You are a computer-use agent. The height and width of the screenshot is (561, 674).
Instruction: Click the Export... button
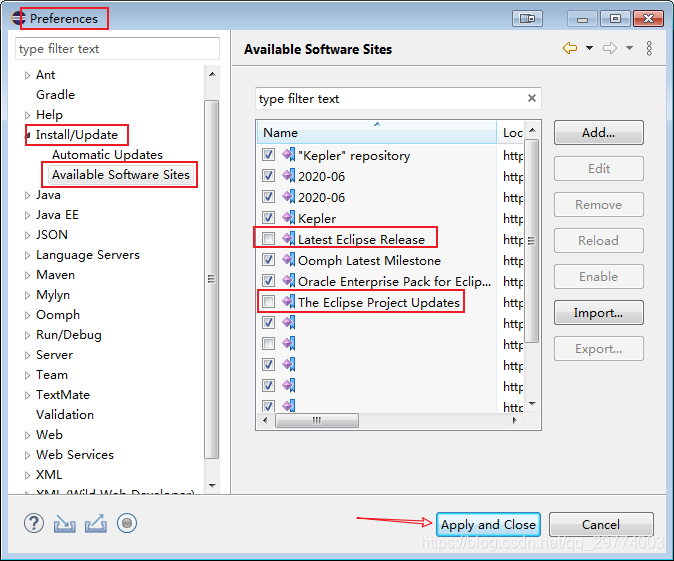598,349
